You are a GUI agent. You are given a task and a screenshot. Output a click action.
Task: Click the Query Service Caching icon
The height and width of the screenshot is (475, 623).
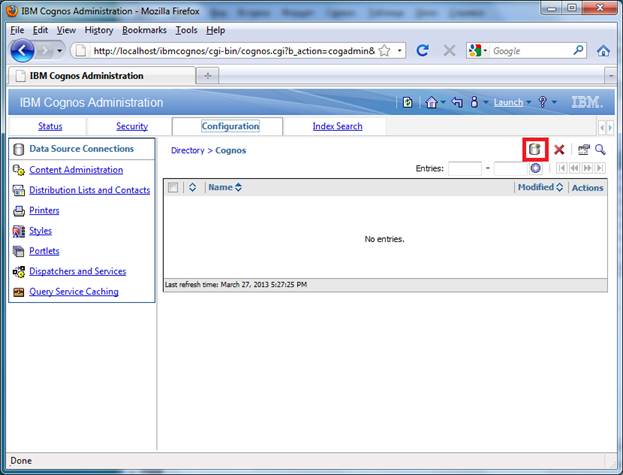point(19,292)
